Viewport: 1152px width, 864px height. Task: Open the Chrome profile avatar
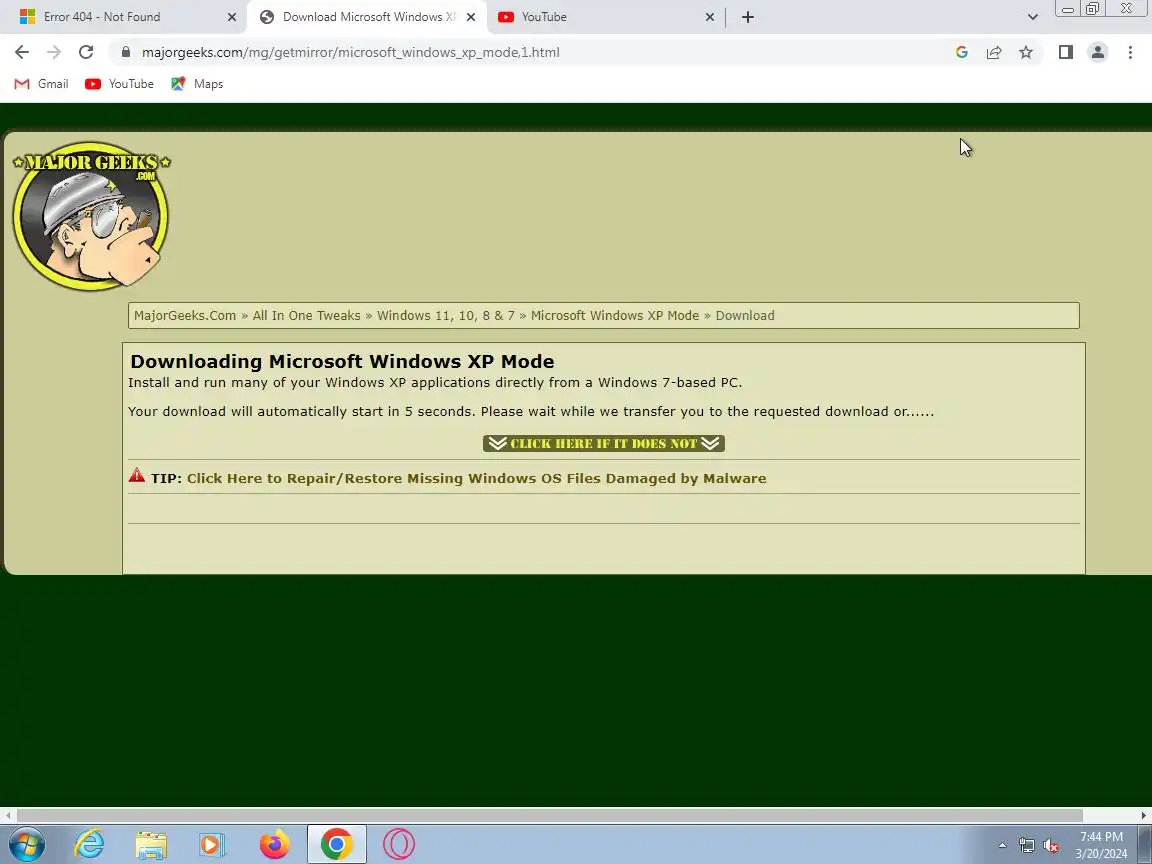click(x=1098, y=52)
